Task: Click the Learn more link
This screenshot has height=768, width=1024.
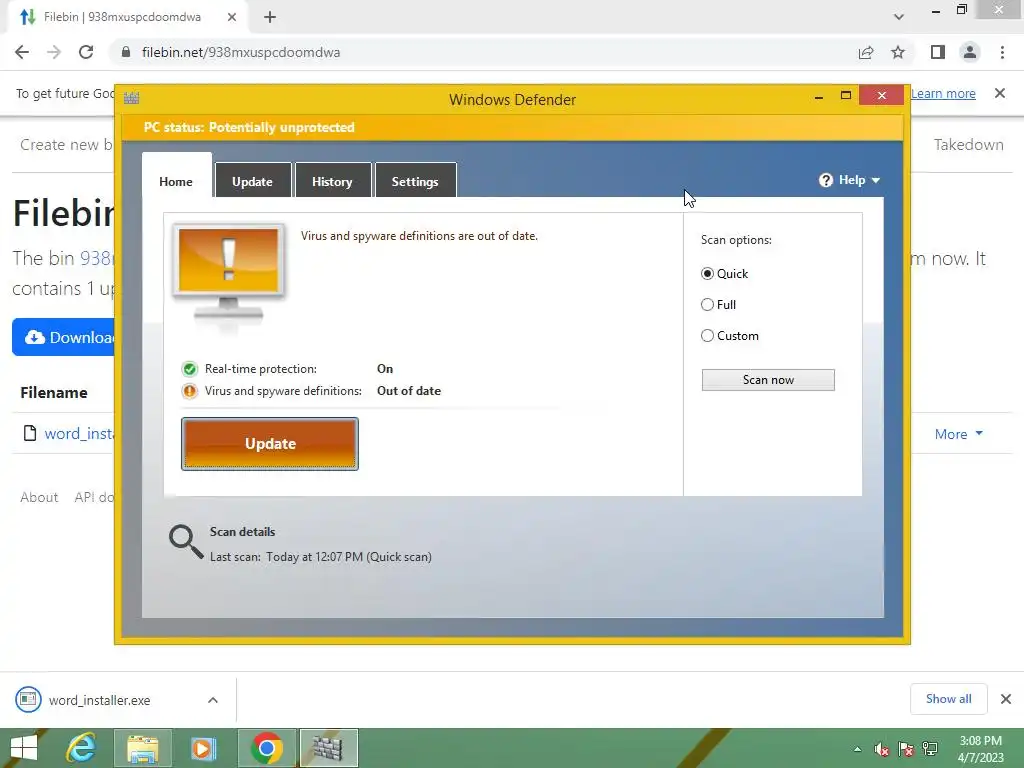Action: coord(943,93)
